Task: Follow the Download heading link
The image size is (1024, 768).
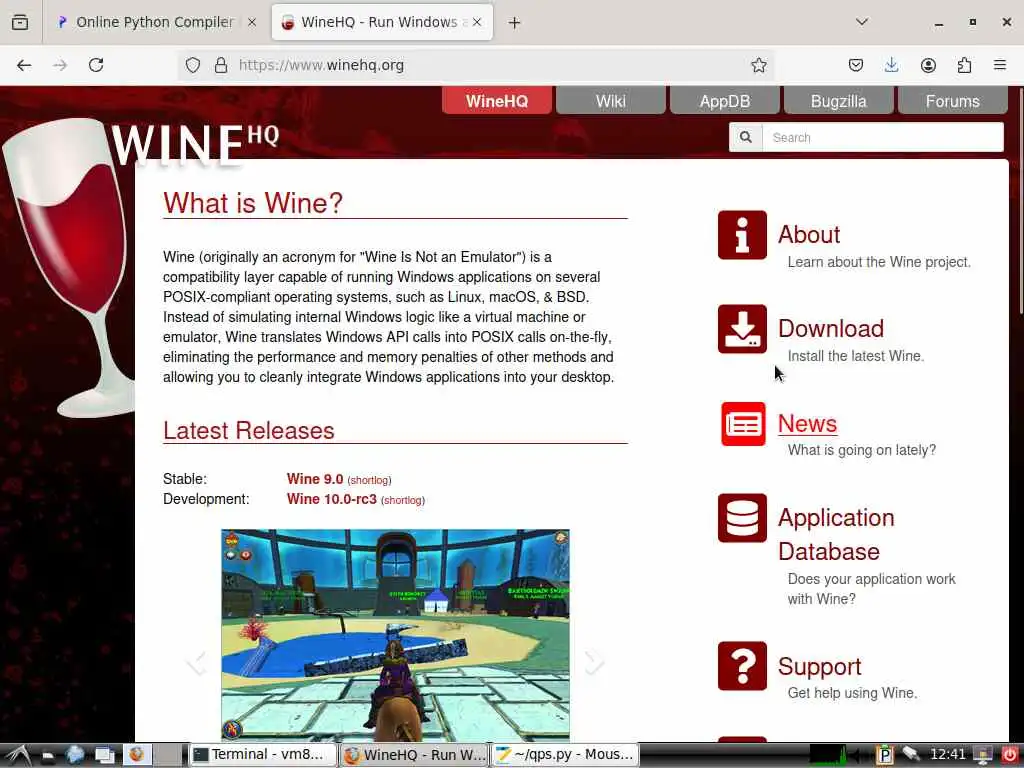Action: pos(831,328)
